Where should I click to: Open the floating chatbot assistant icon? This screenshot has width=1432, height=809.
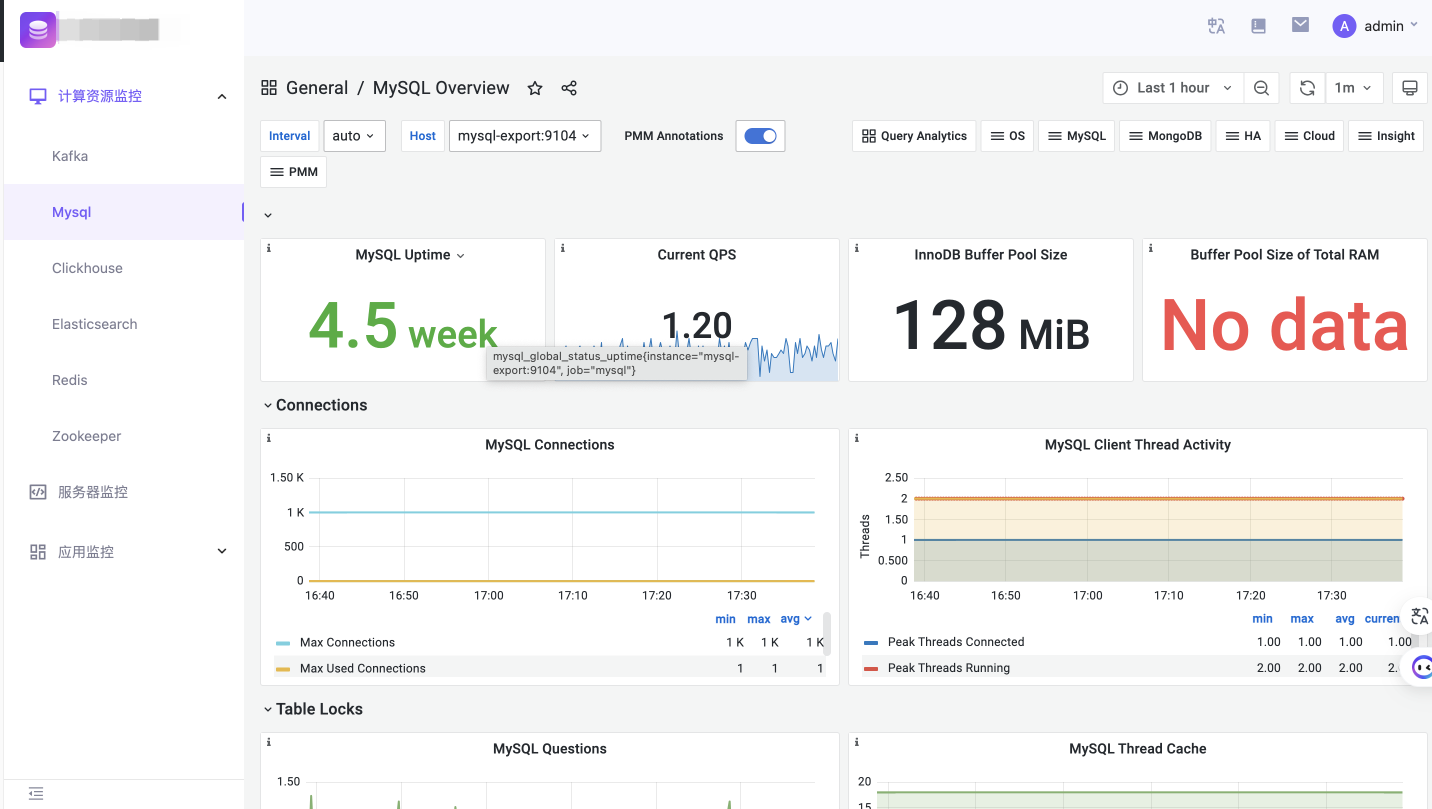(x=1421, y=667)
